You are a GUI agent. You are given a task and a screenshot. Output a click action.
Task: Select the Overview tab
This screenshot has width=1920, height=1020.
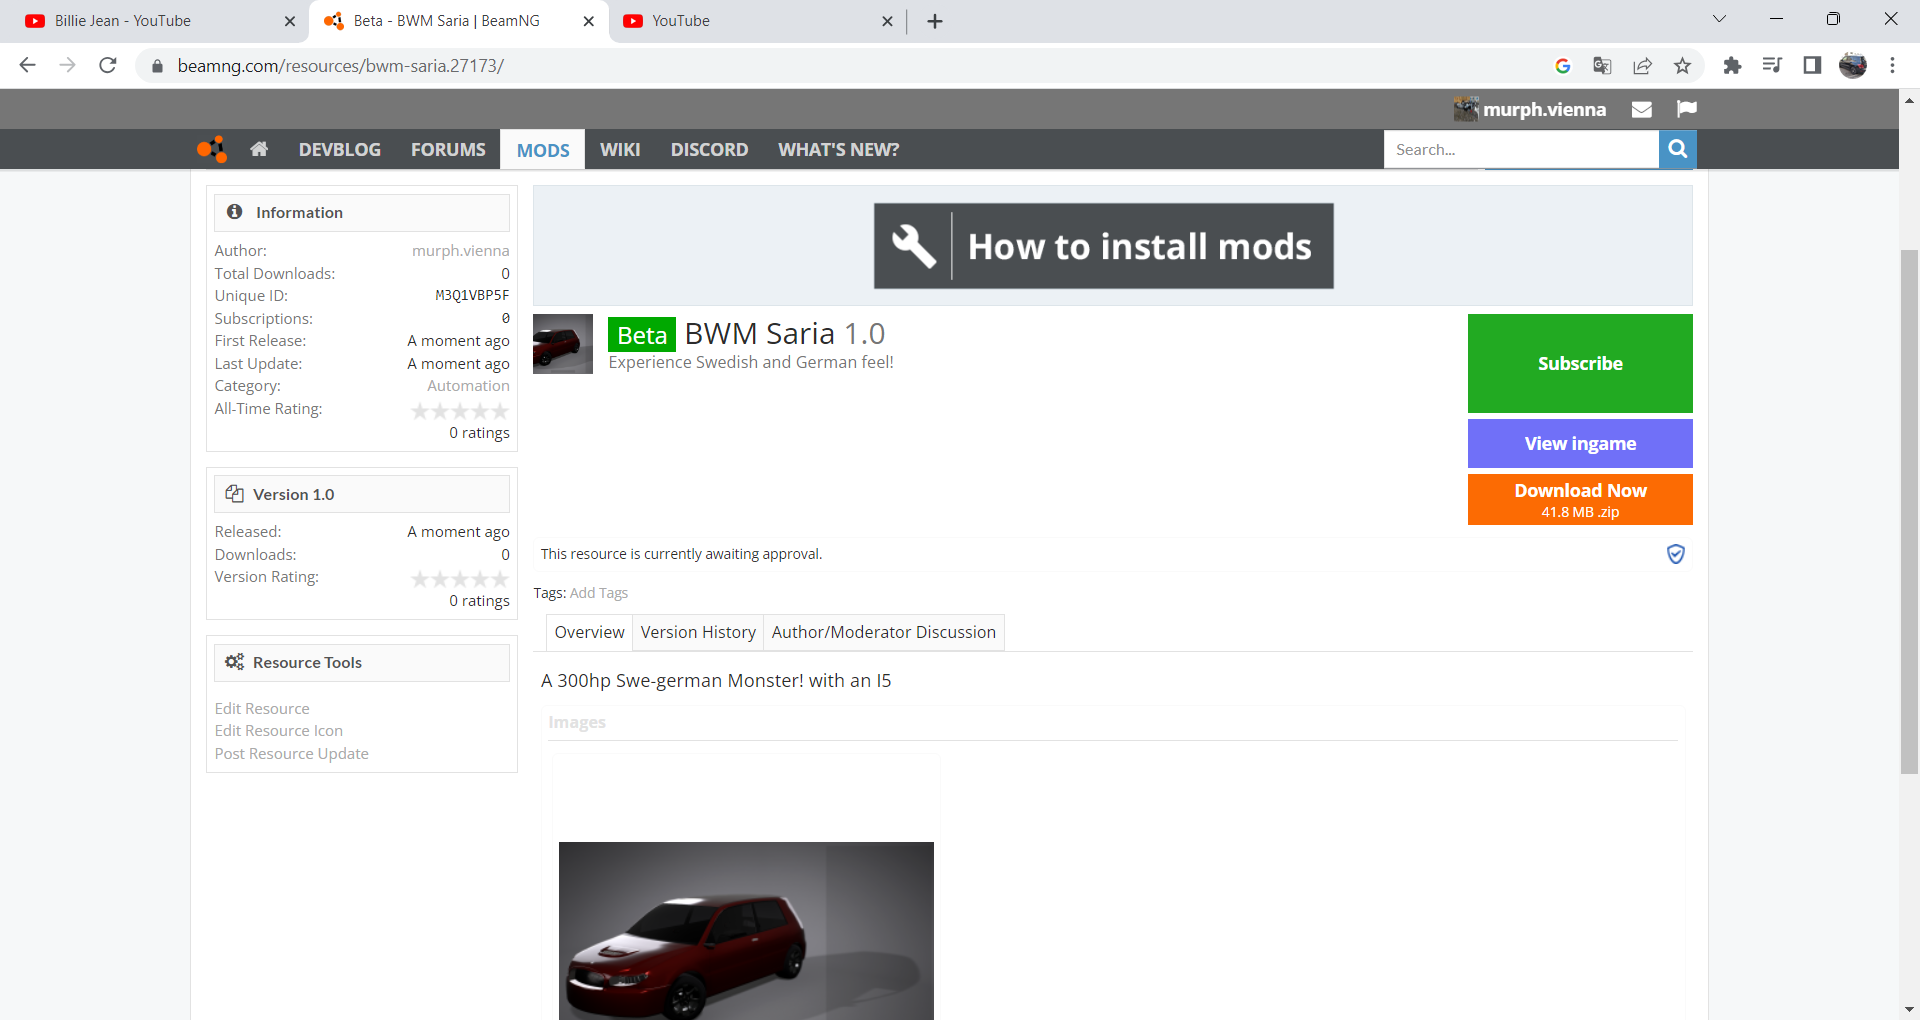[590, 632]
